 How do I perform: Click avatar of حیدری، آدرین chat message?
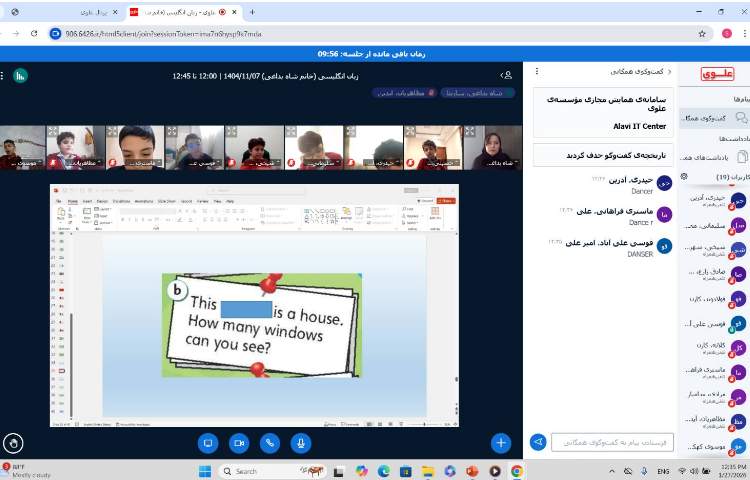(x=664, y=183)
